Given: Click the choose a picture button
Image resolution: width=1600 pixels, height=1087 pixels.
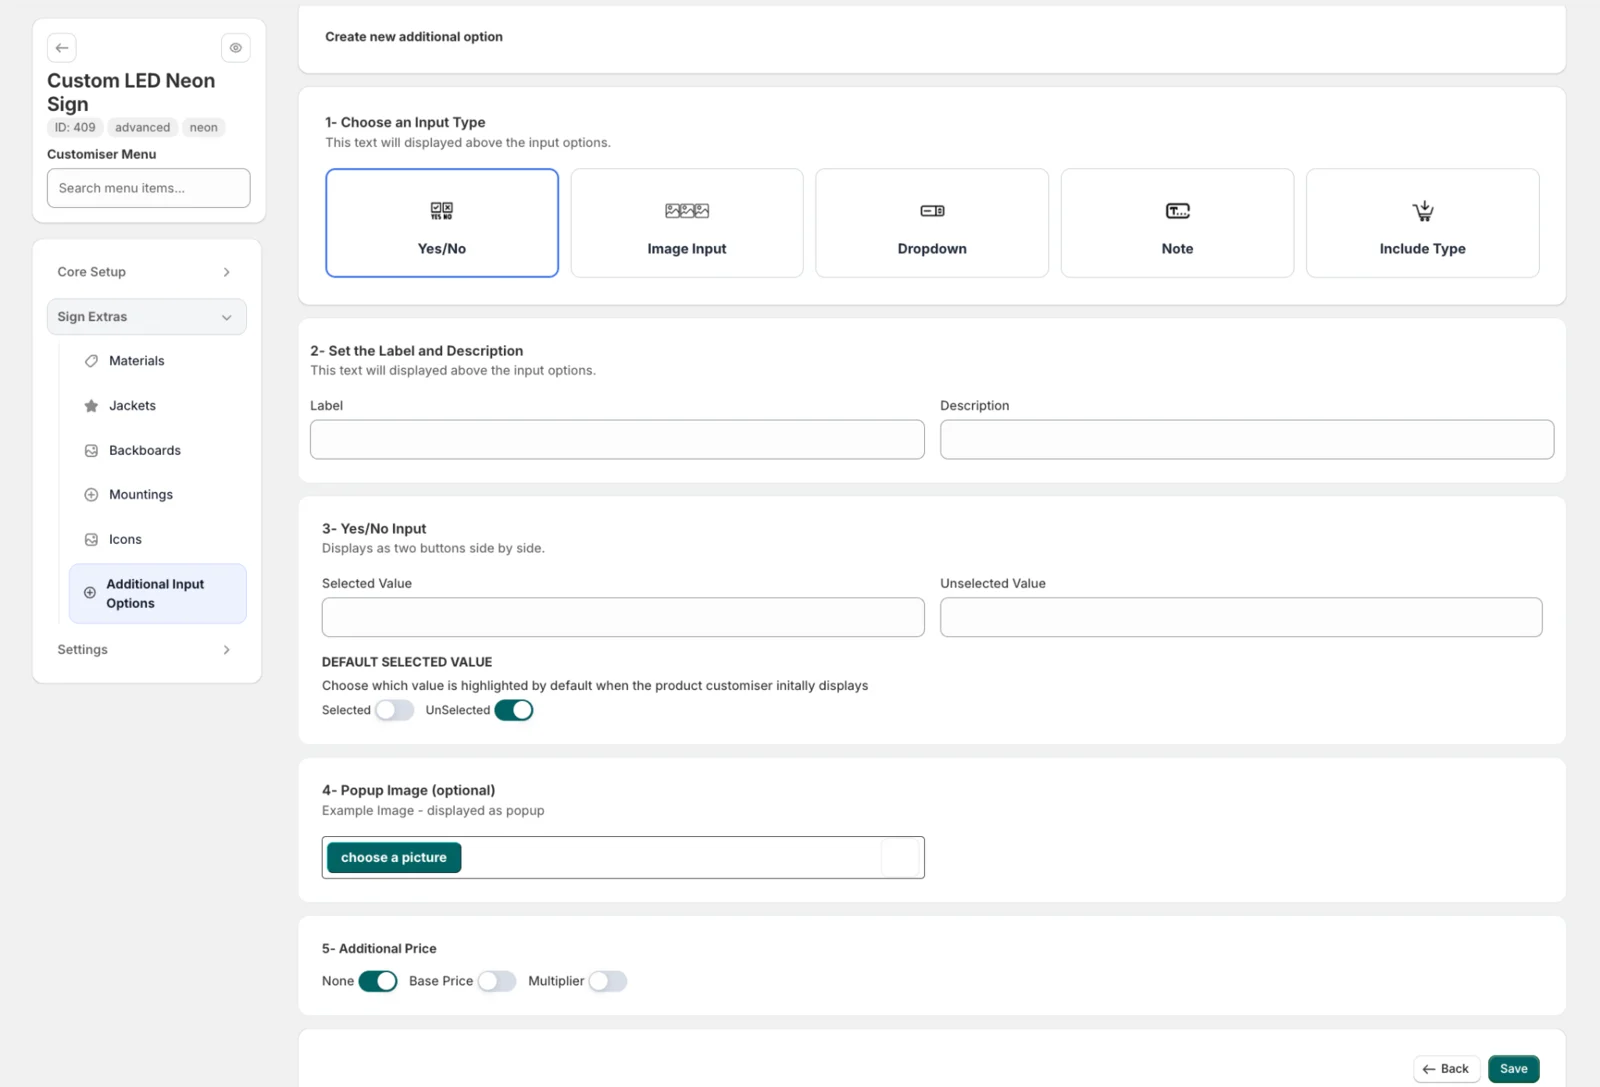Looking at the screenshot, I should pyautogui.click(x=394, y=858).
